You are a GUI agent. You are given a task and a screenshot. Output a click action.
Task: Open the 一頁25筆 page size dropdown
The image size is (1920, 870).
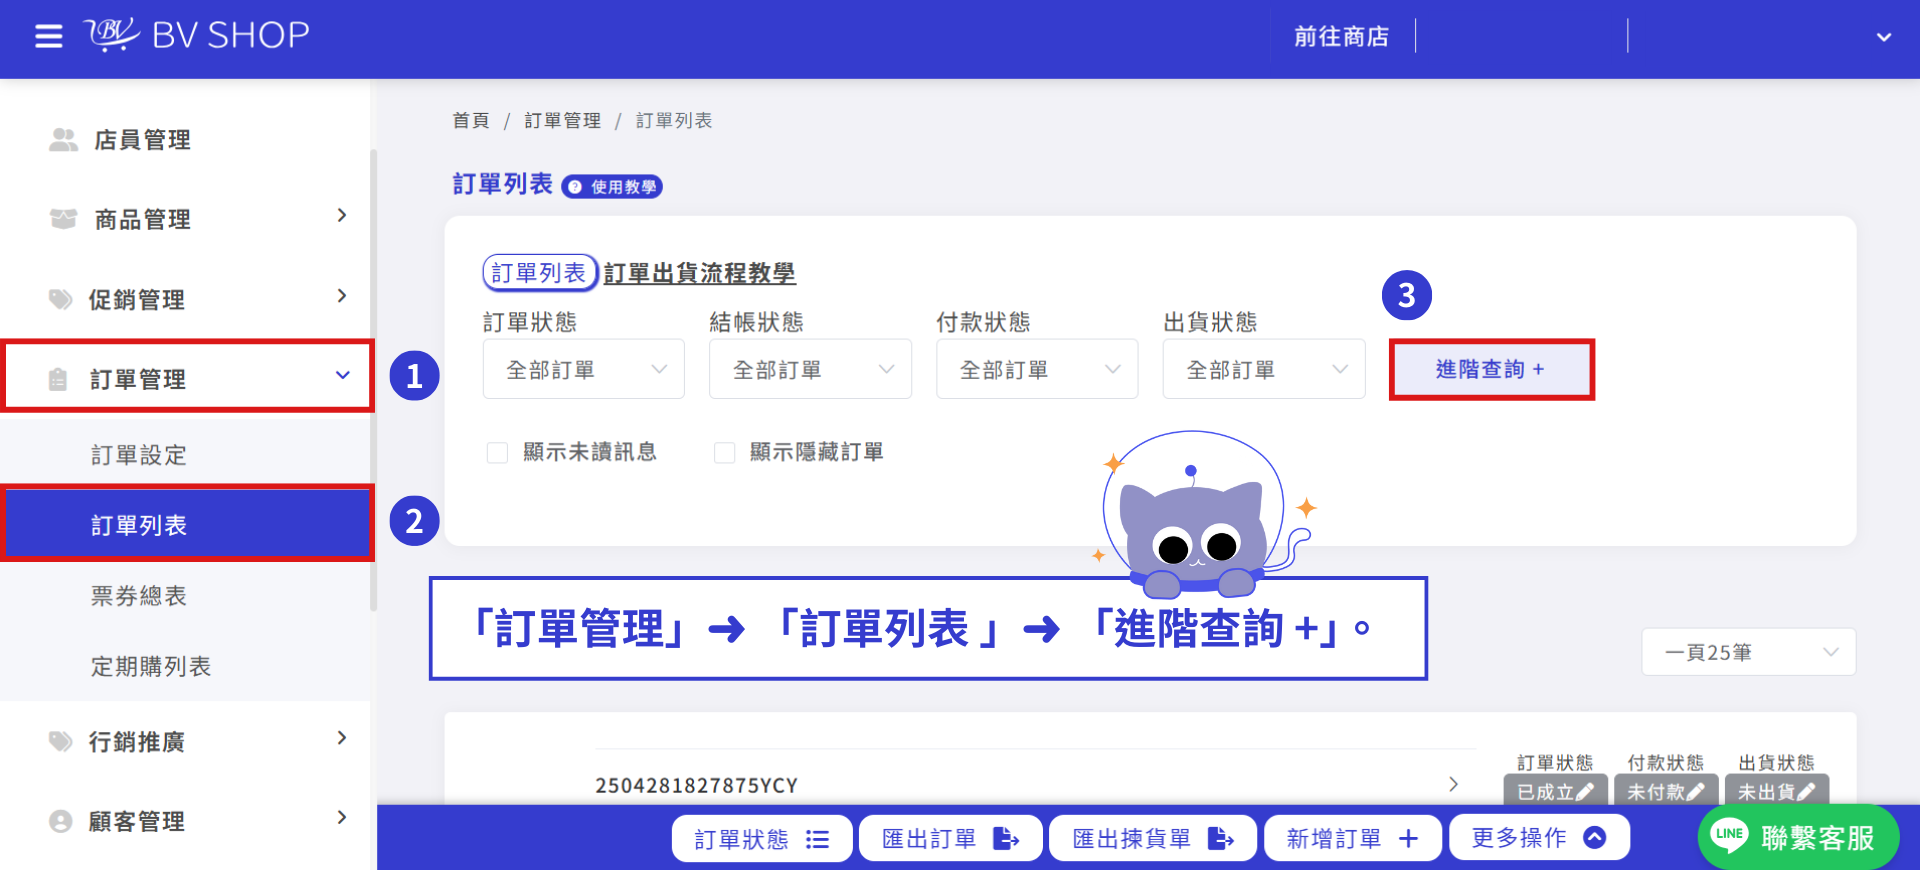coord(1749,652)
